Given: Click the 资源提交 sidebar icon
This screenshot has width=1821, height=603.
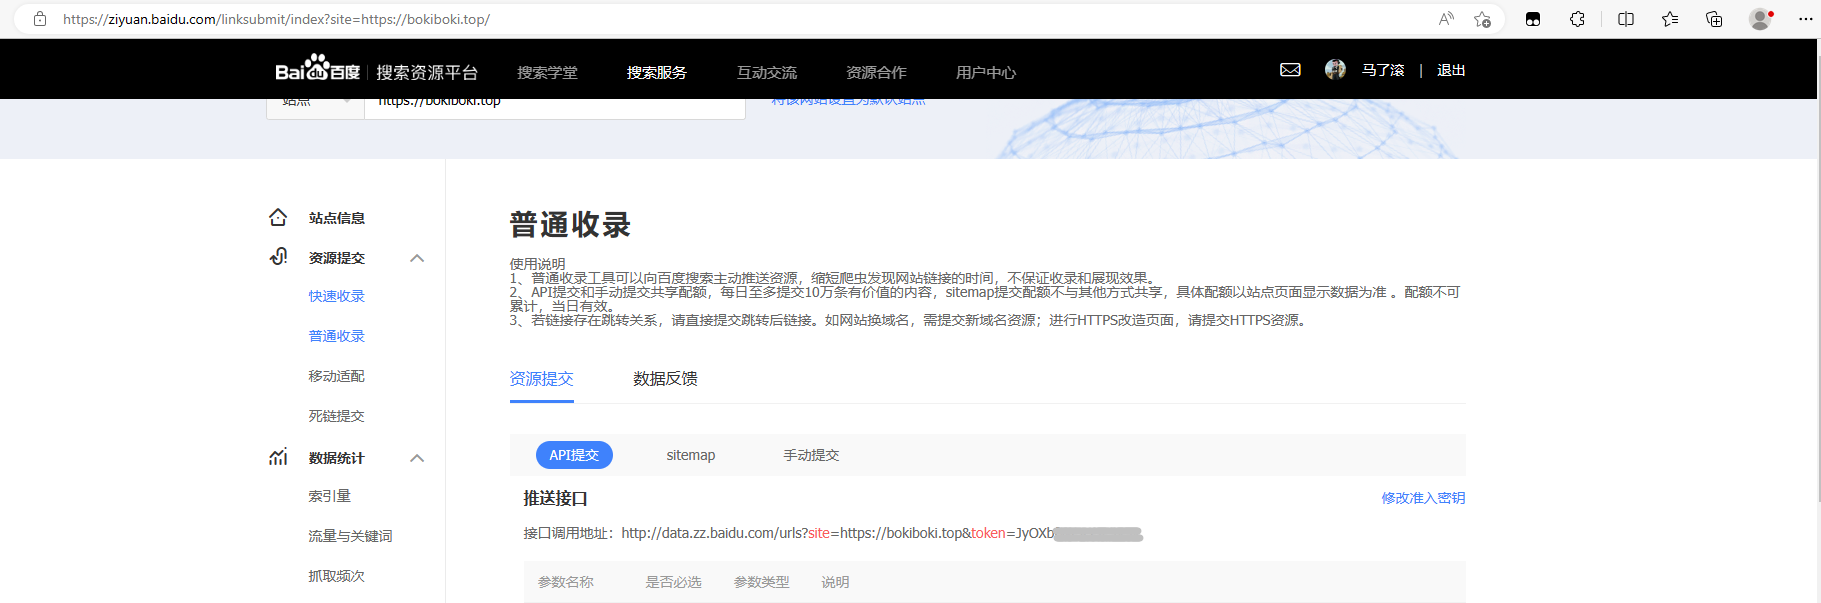Looking at the screenshot, I should (278, 257).
